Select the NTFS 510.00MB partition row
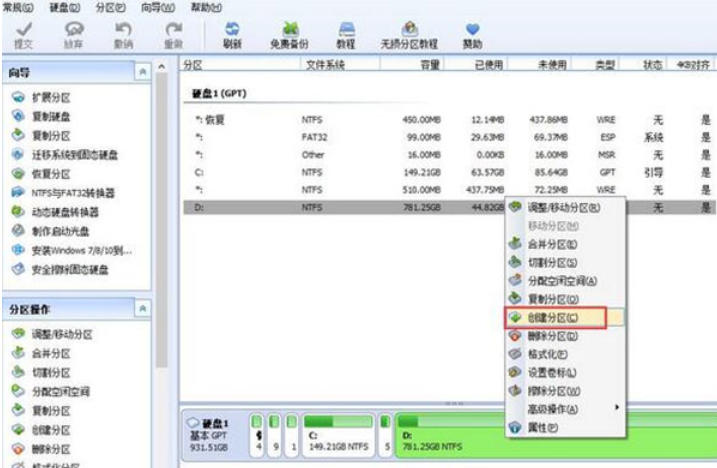Image resolution: width=717 pixels, height=468 pixels. (449, 190)
